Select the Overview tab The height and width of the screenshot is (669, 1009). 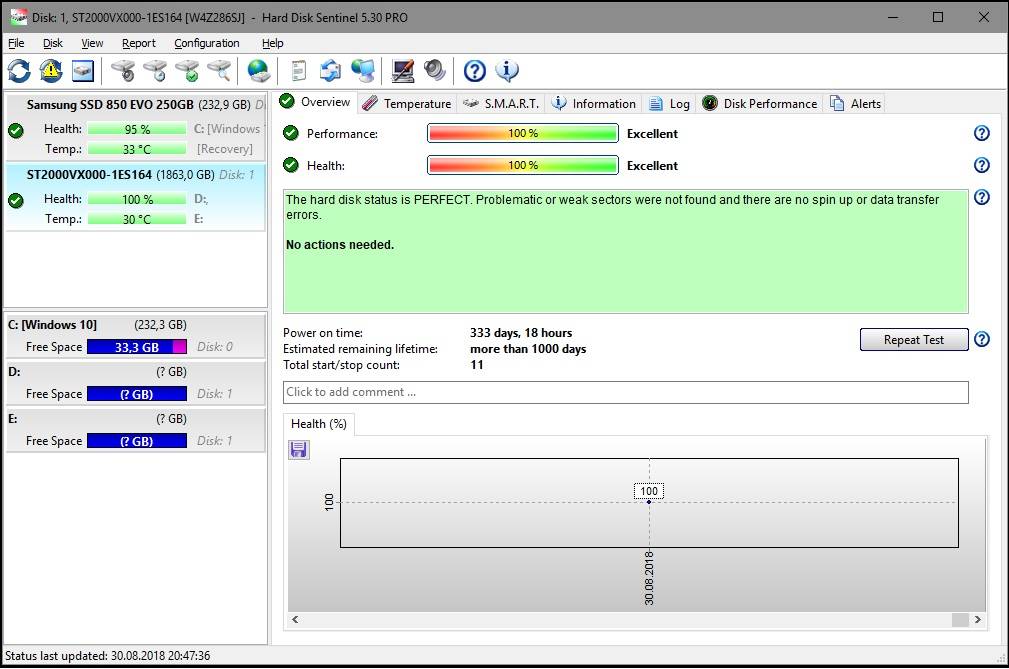315,102
